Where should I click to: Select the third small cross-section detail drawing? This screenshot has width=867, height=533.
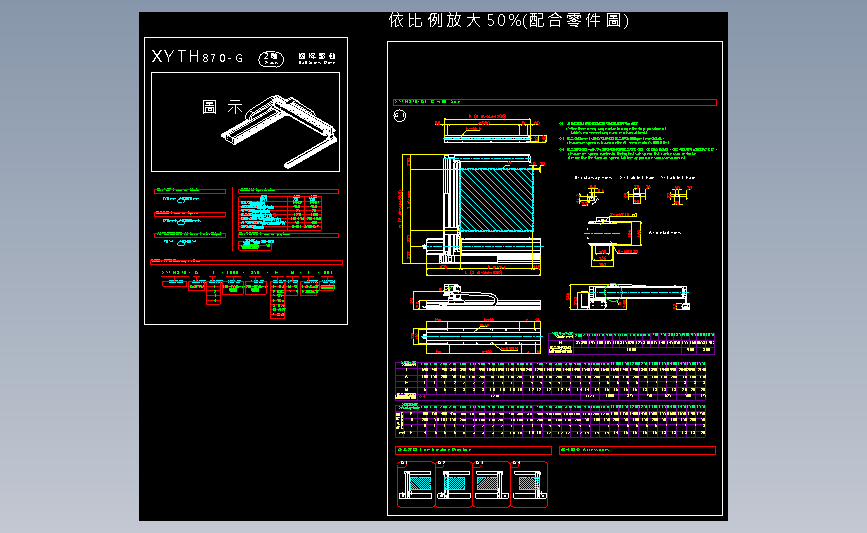pos(679,195)
